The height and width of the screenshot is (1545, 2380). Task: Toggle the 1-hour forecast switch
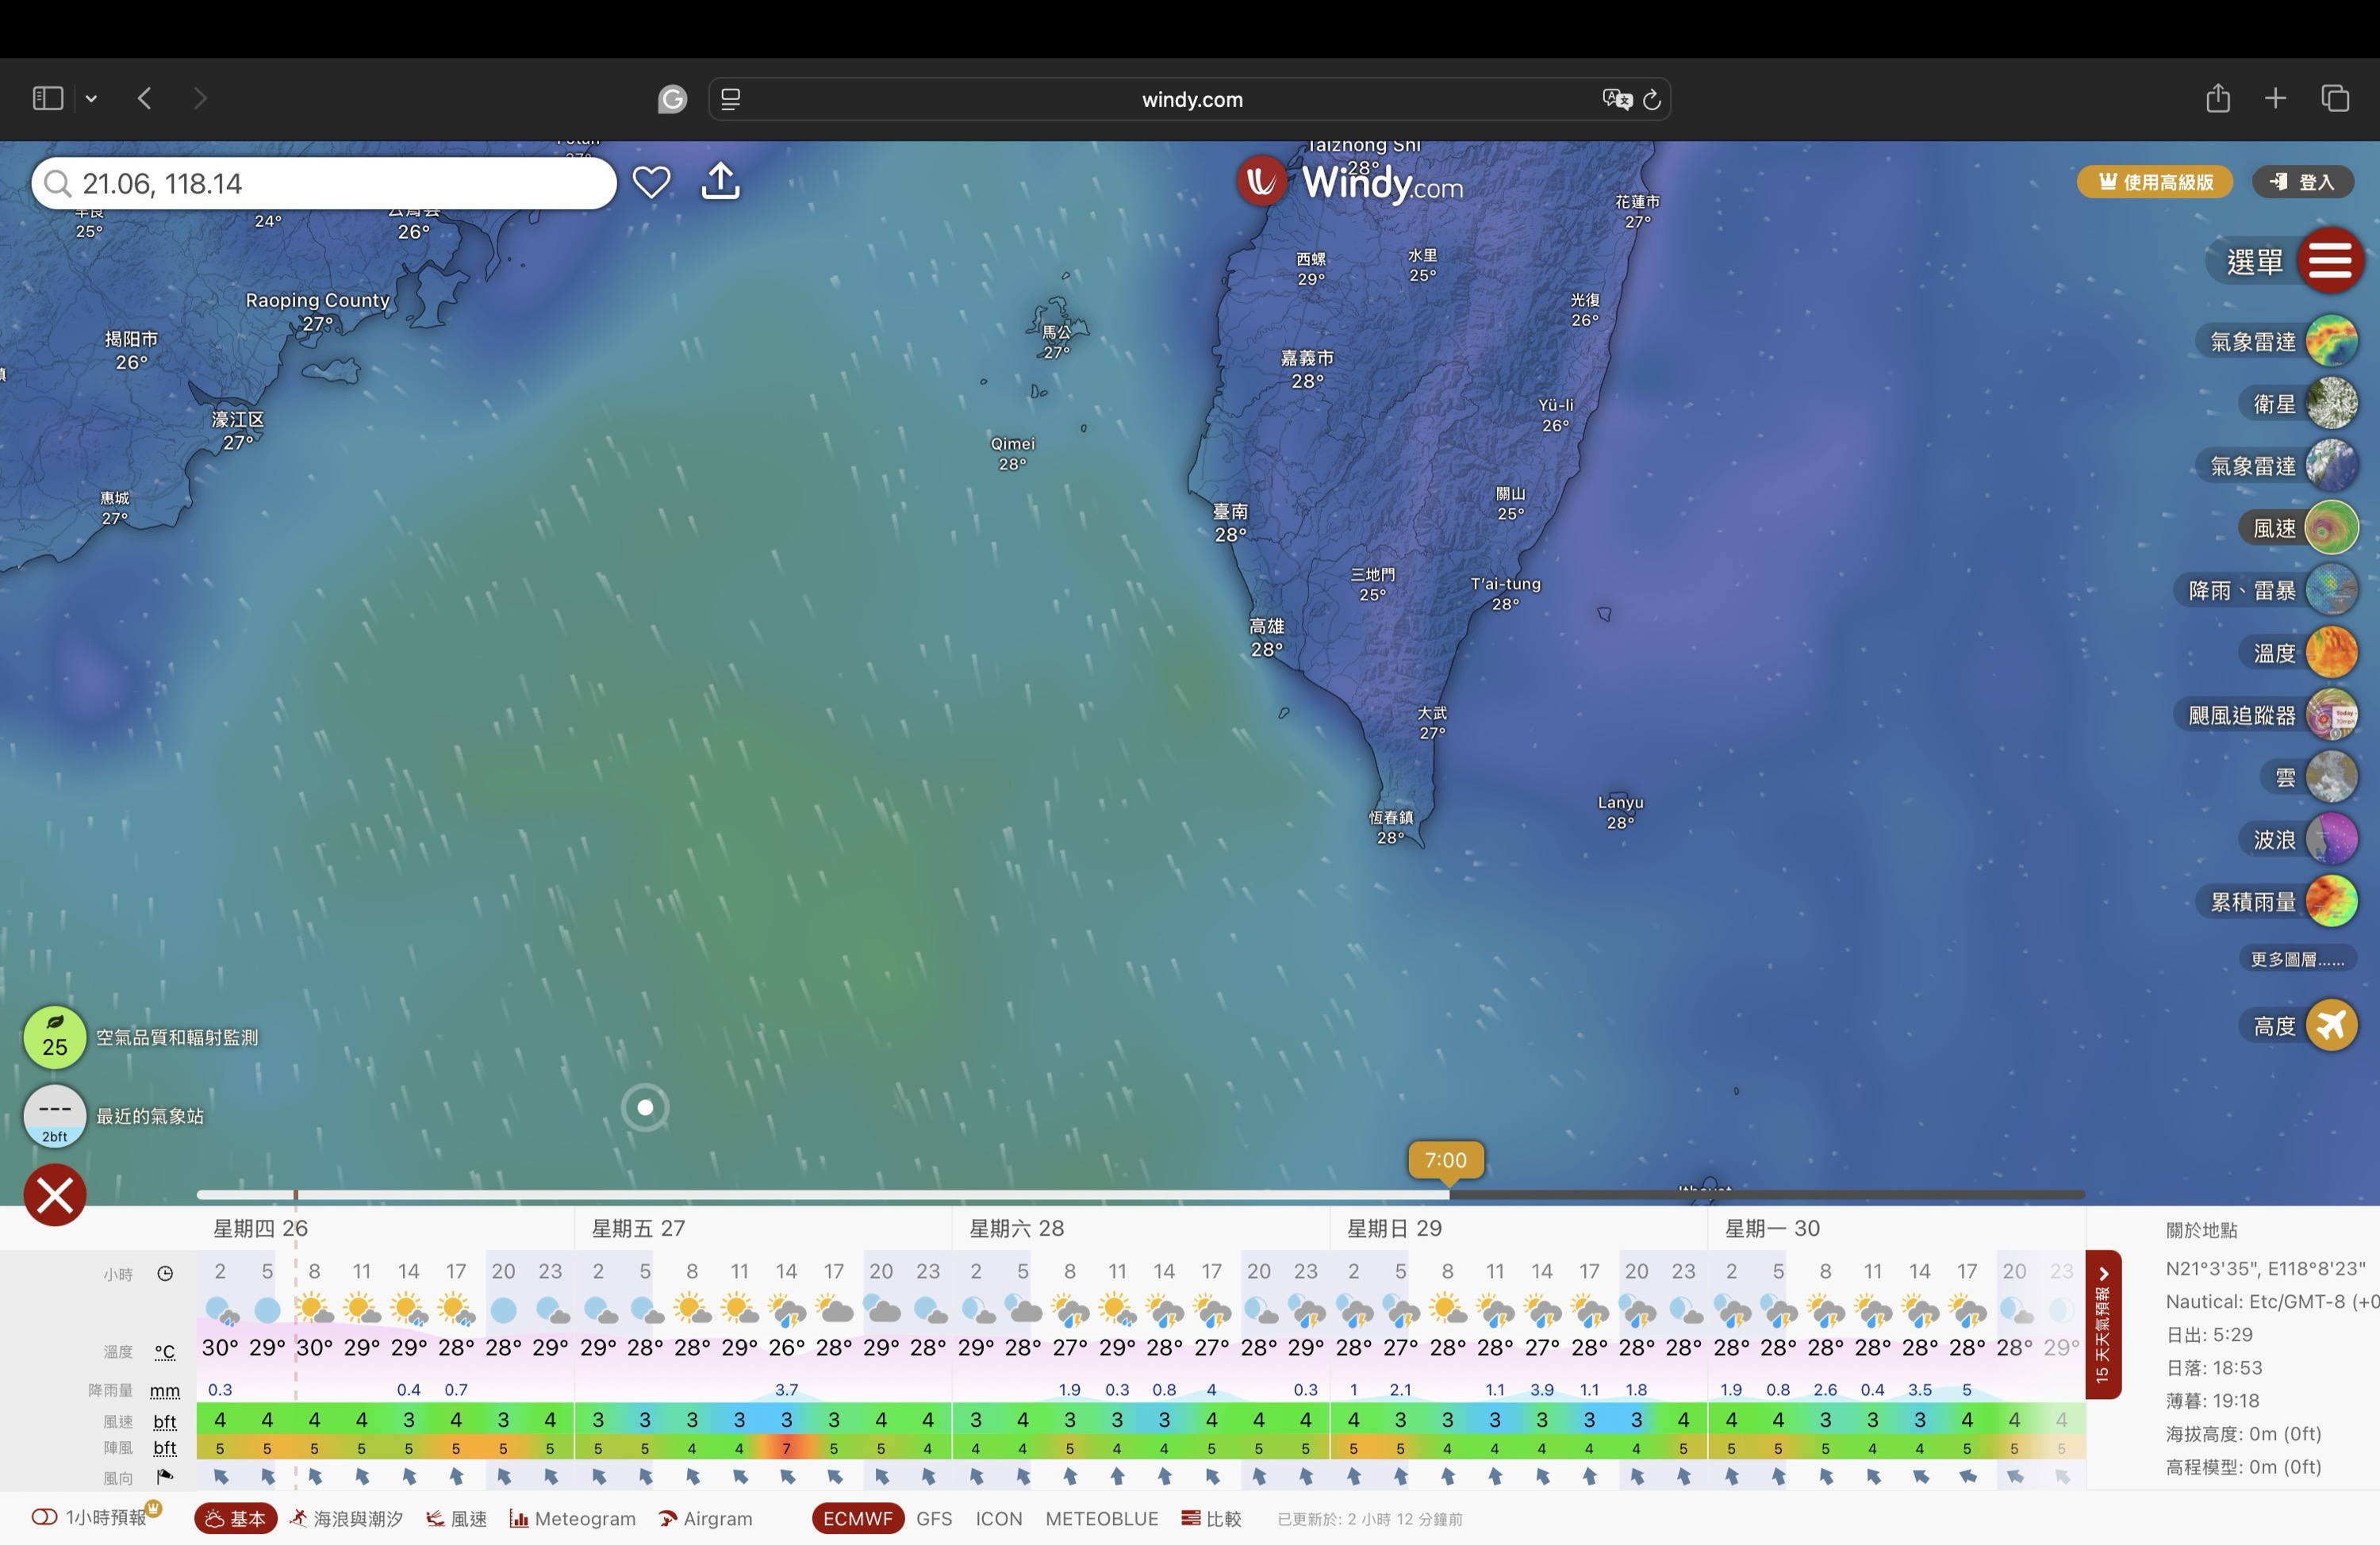click(44, 1517)
